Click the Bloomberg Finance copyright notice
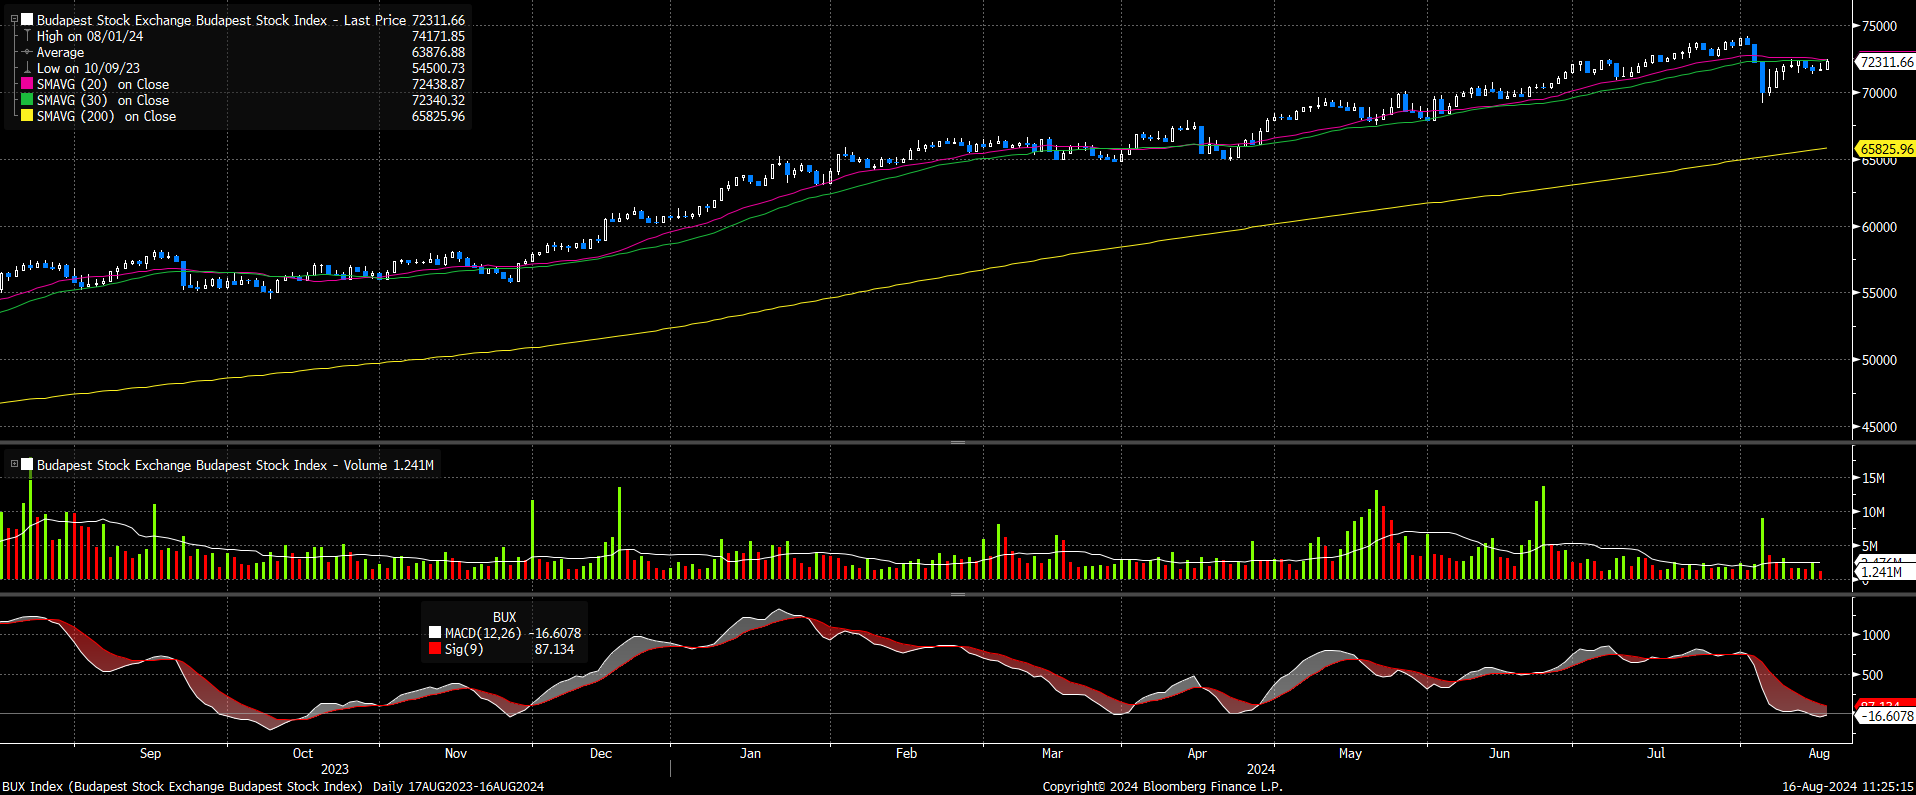 tap(1162, 787)
